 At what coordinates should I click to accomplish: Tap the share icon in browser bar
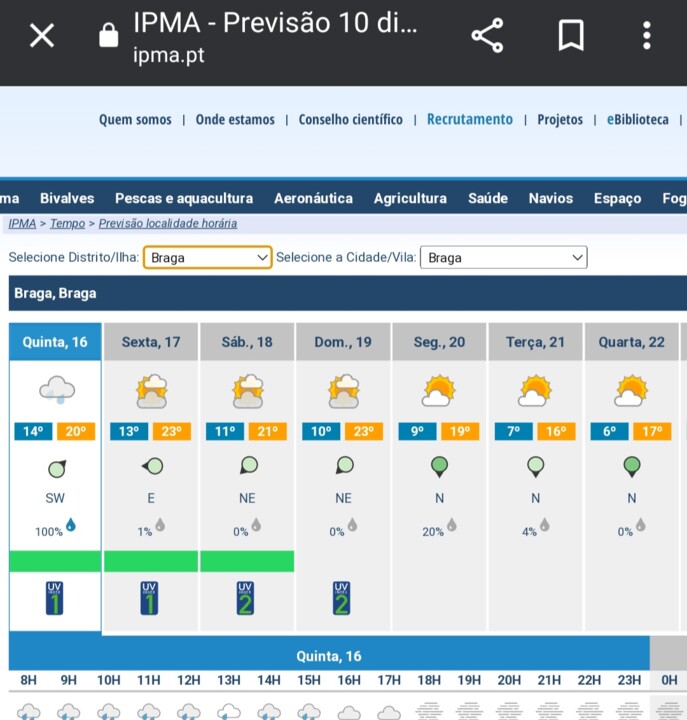tap(487, 37)
